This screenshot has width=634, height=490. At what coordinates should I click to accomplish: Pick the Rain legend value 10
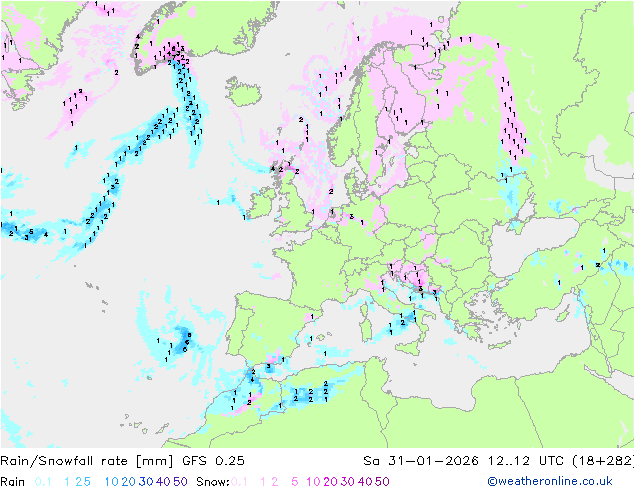click(x=112, y=482)
